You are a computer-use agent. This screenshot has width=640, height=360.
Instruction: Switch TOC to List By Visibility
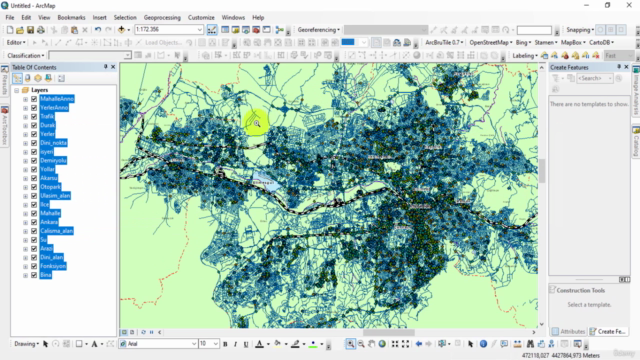pos(38,78)
